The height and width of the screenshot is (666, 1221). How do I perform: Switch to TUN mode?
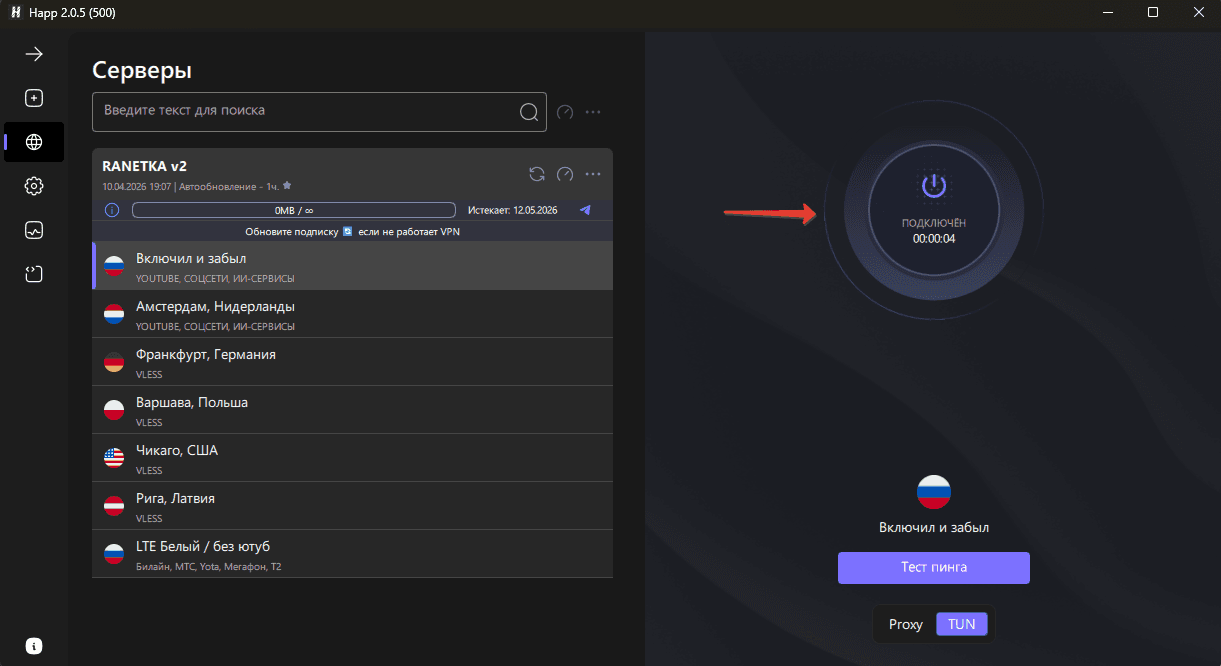click(962, 624)
